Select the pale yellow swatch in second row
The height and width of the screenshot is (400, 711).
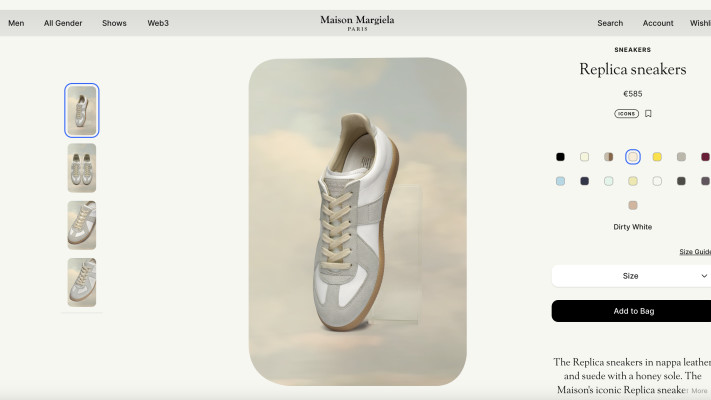tap(633, 181)
